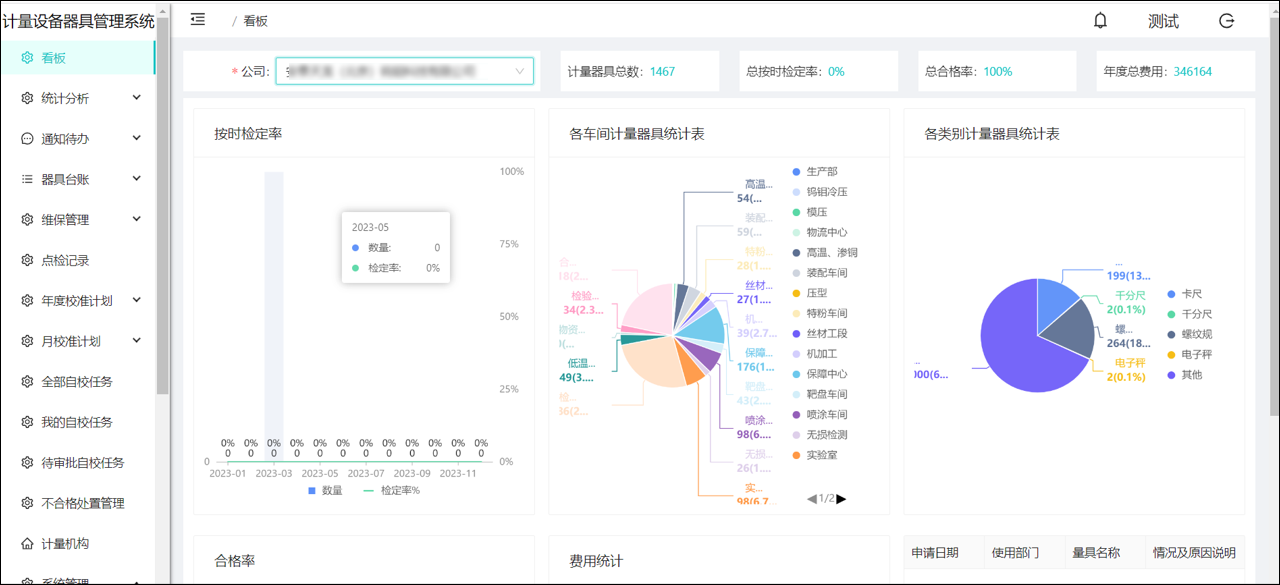The height and width of the screenshot is (585, 1280).
Task: Click the notification bell icon
Action: (x=1100, y=21)
